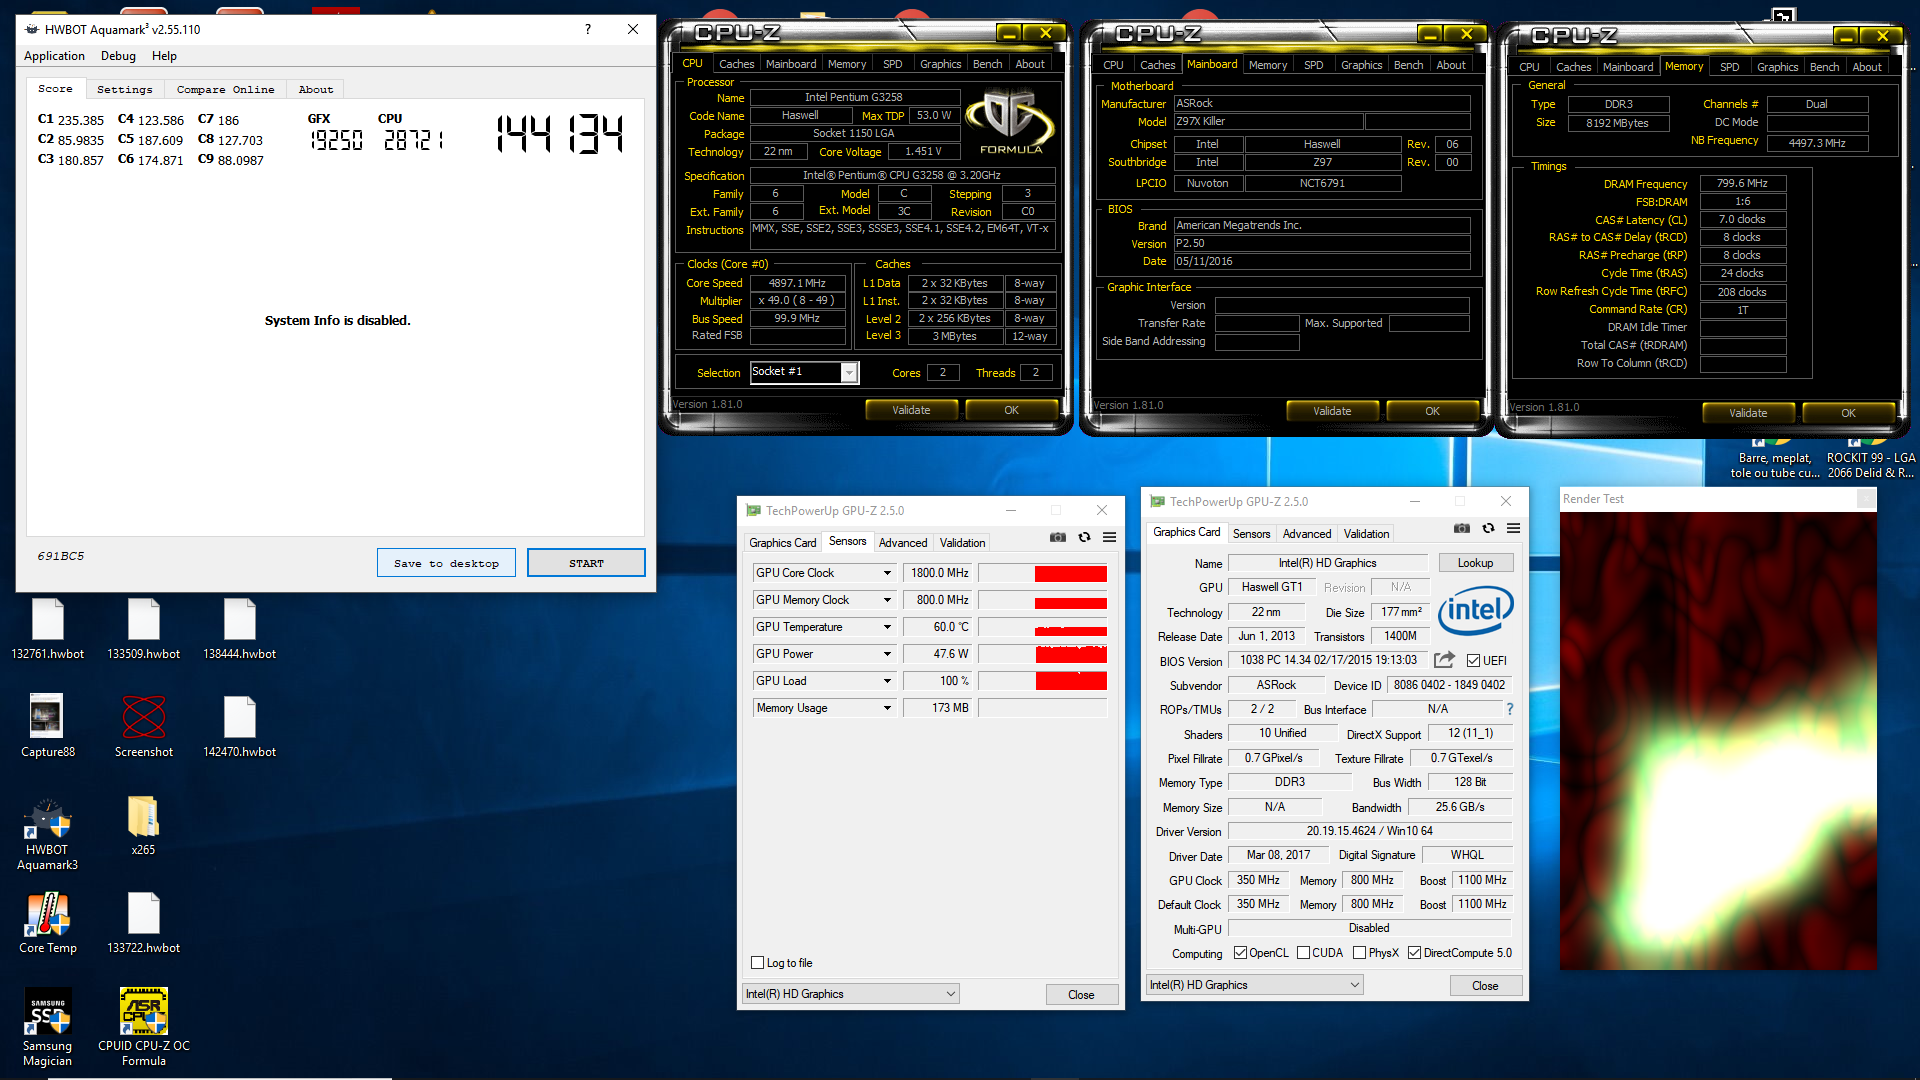Toggle DirectCompute 5.0 checkbox
The height and width of the screenshot is (1080, 1920).
[x=1414, y=953]
